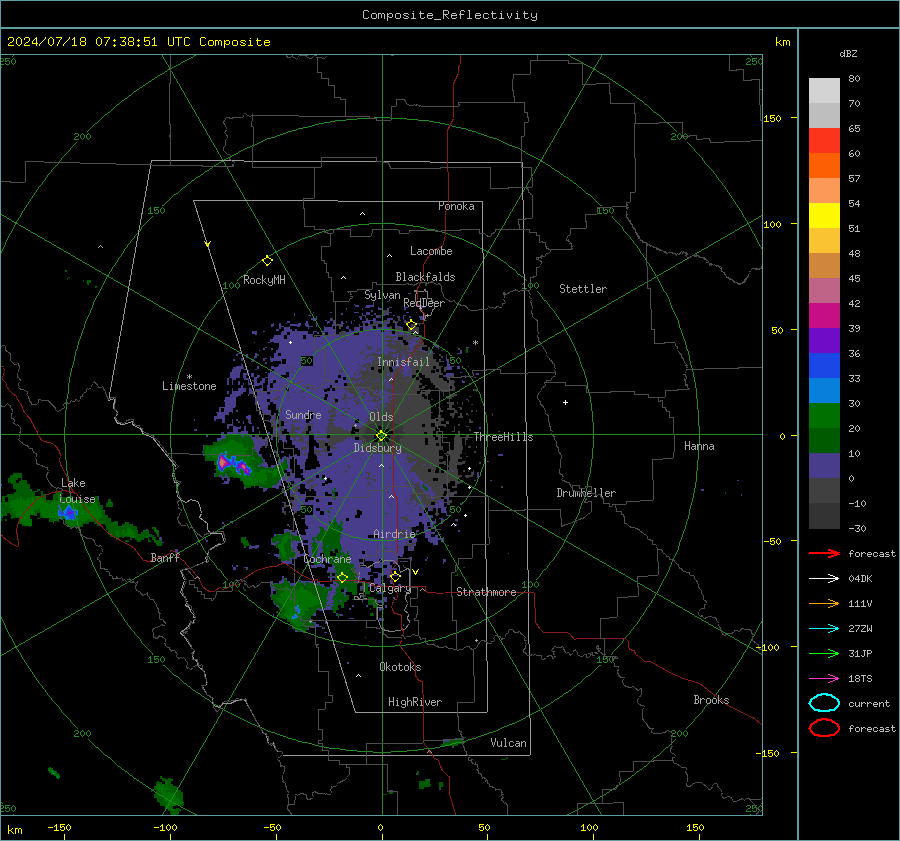The height and width of the screenshot is (841, 900).
Task: Click the Calgary city label
Action: pos(390,588)
